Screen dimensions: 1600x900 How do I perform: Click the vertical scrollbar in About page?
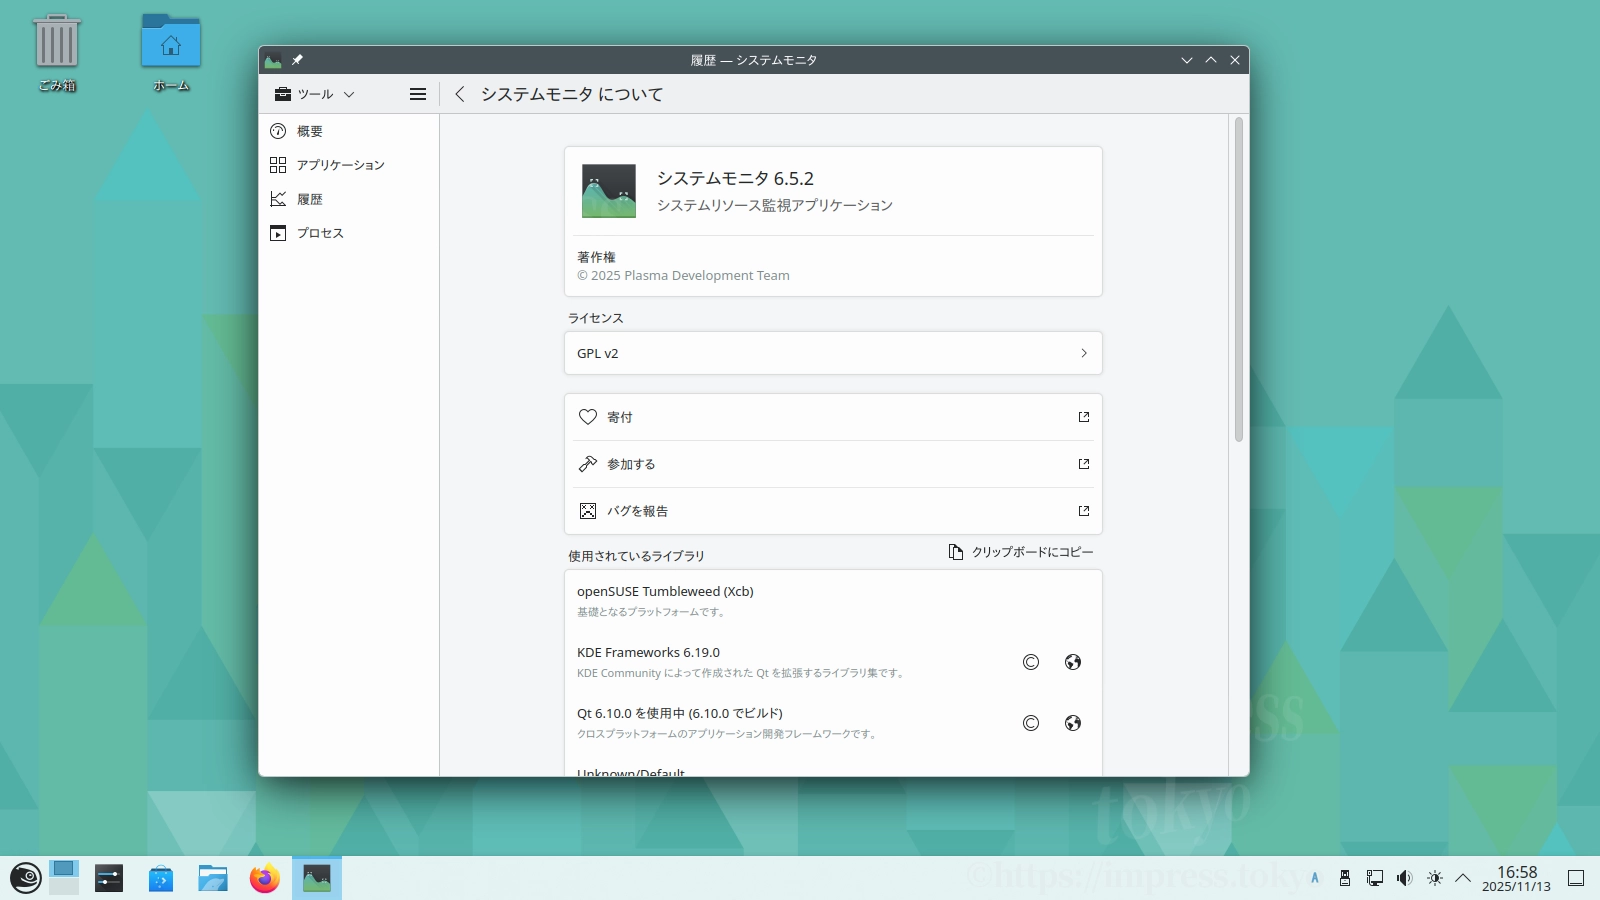click(1238, 280)
